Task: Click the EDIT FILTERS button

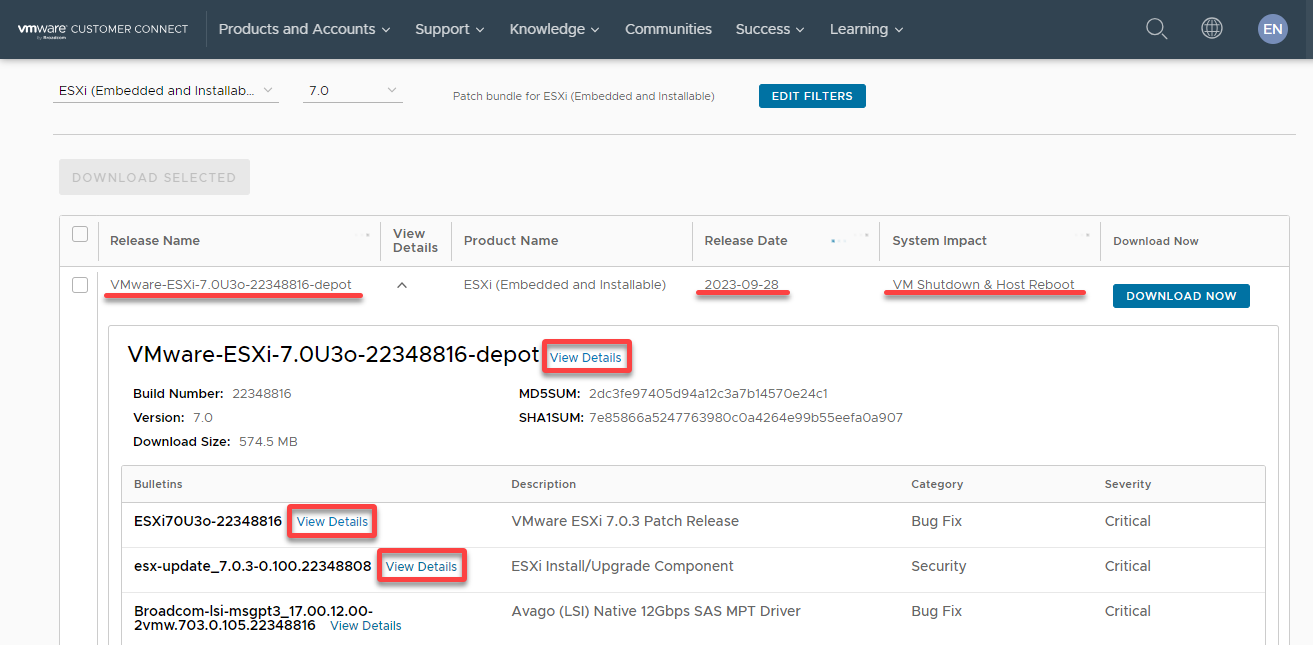Action: 812,96
